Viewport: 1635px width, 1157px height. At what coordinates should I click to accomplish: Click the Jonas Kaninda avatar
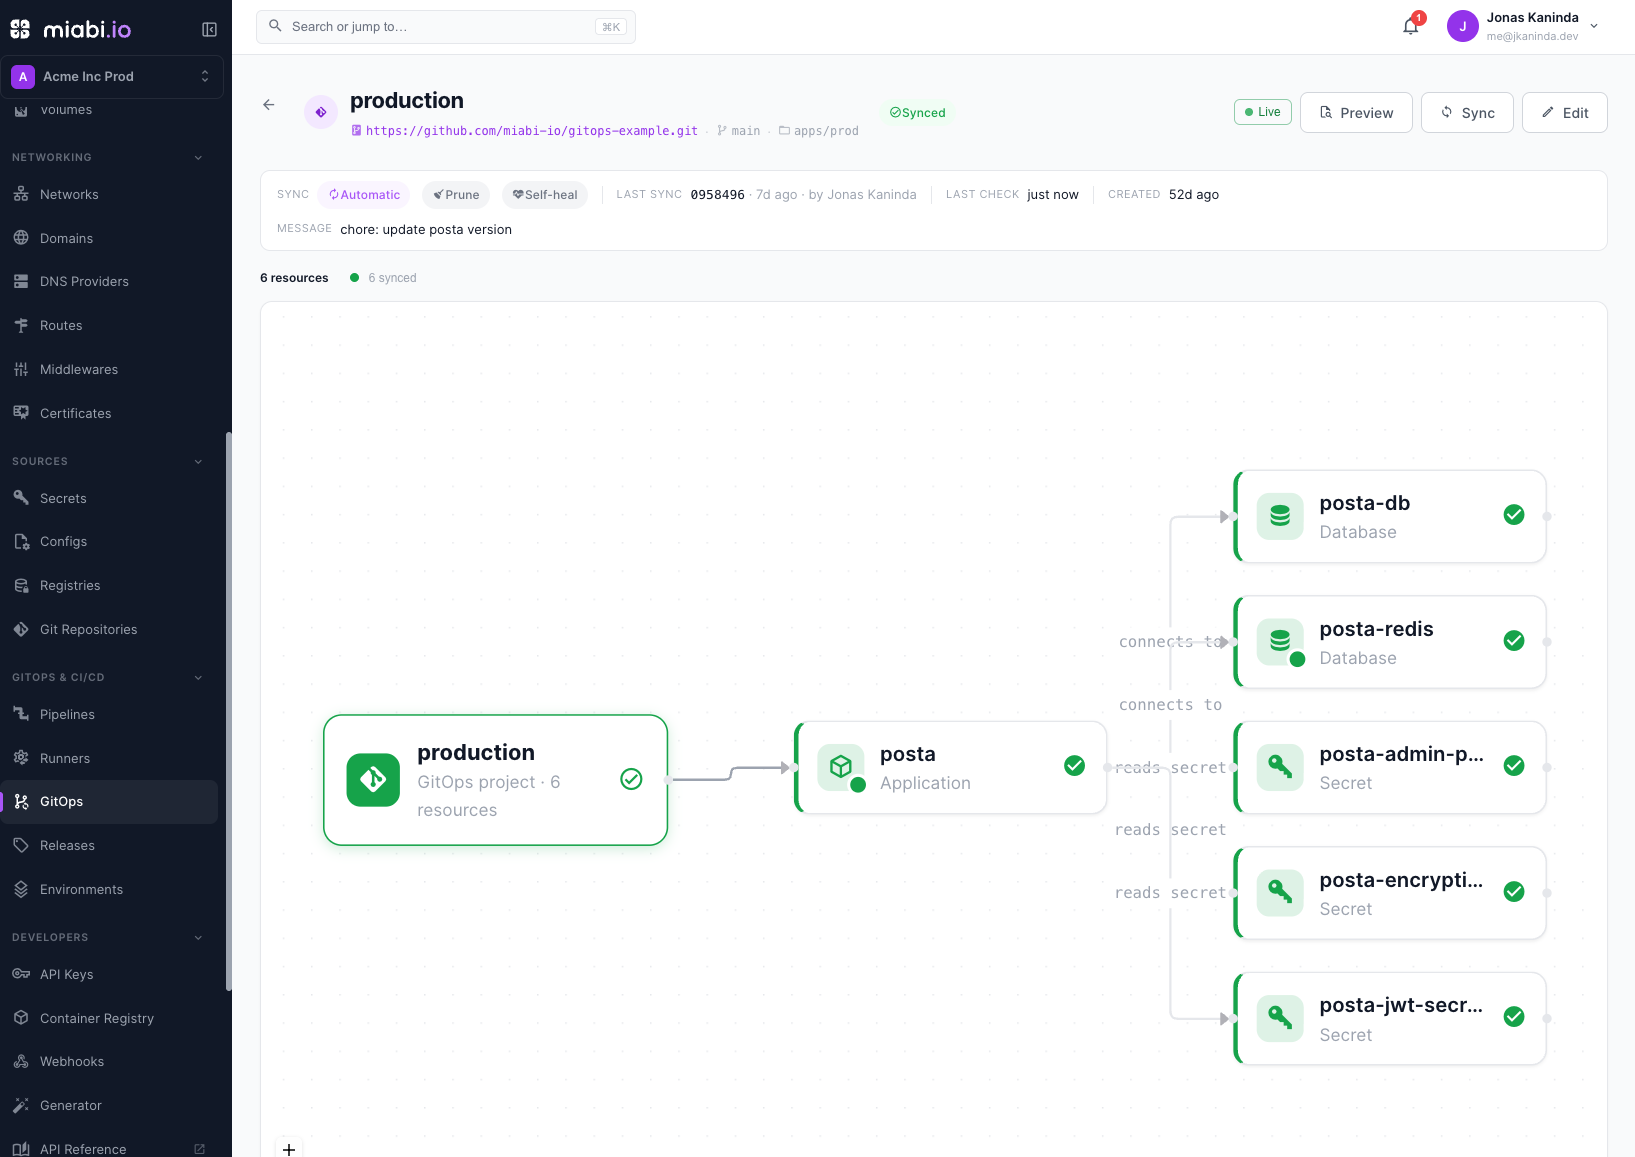(1462, 27)
